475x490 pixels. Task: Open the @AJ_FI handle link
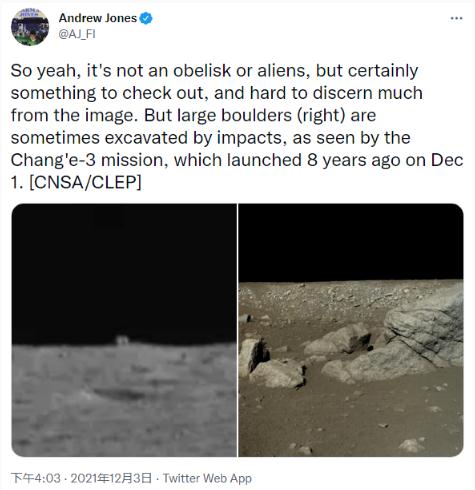pos(77,34)
